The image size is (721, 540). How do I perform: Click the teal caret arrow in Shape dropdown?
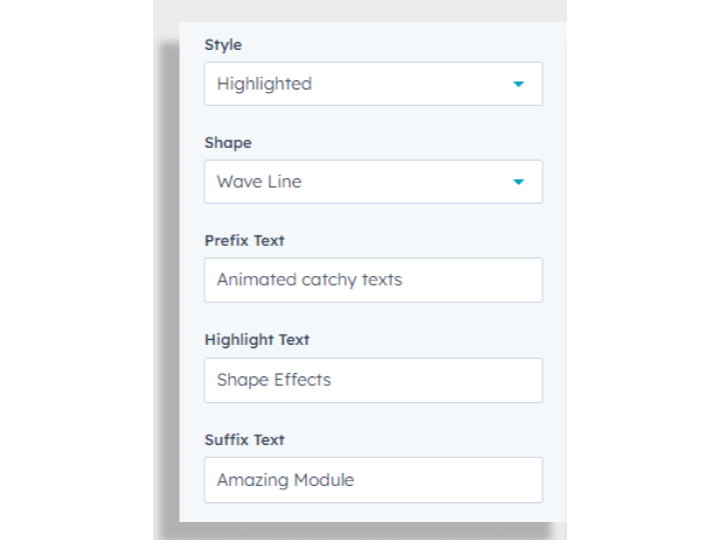(518, 182)
